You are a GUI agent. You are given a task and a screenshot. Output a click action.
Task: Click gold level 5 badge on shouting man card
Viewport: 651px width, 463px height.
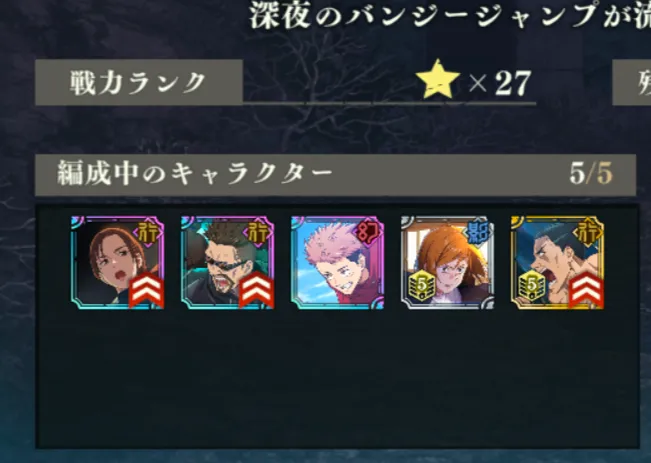click(531, 286)
